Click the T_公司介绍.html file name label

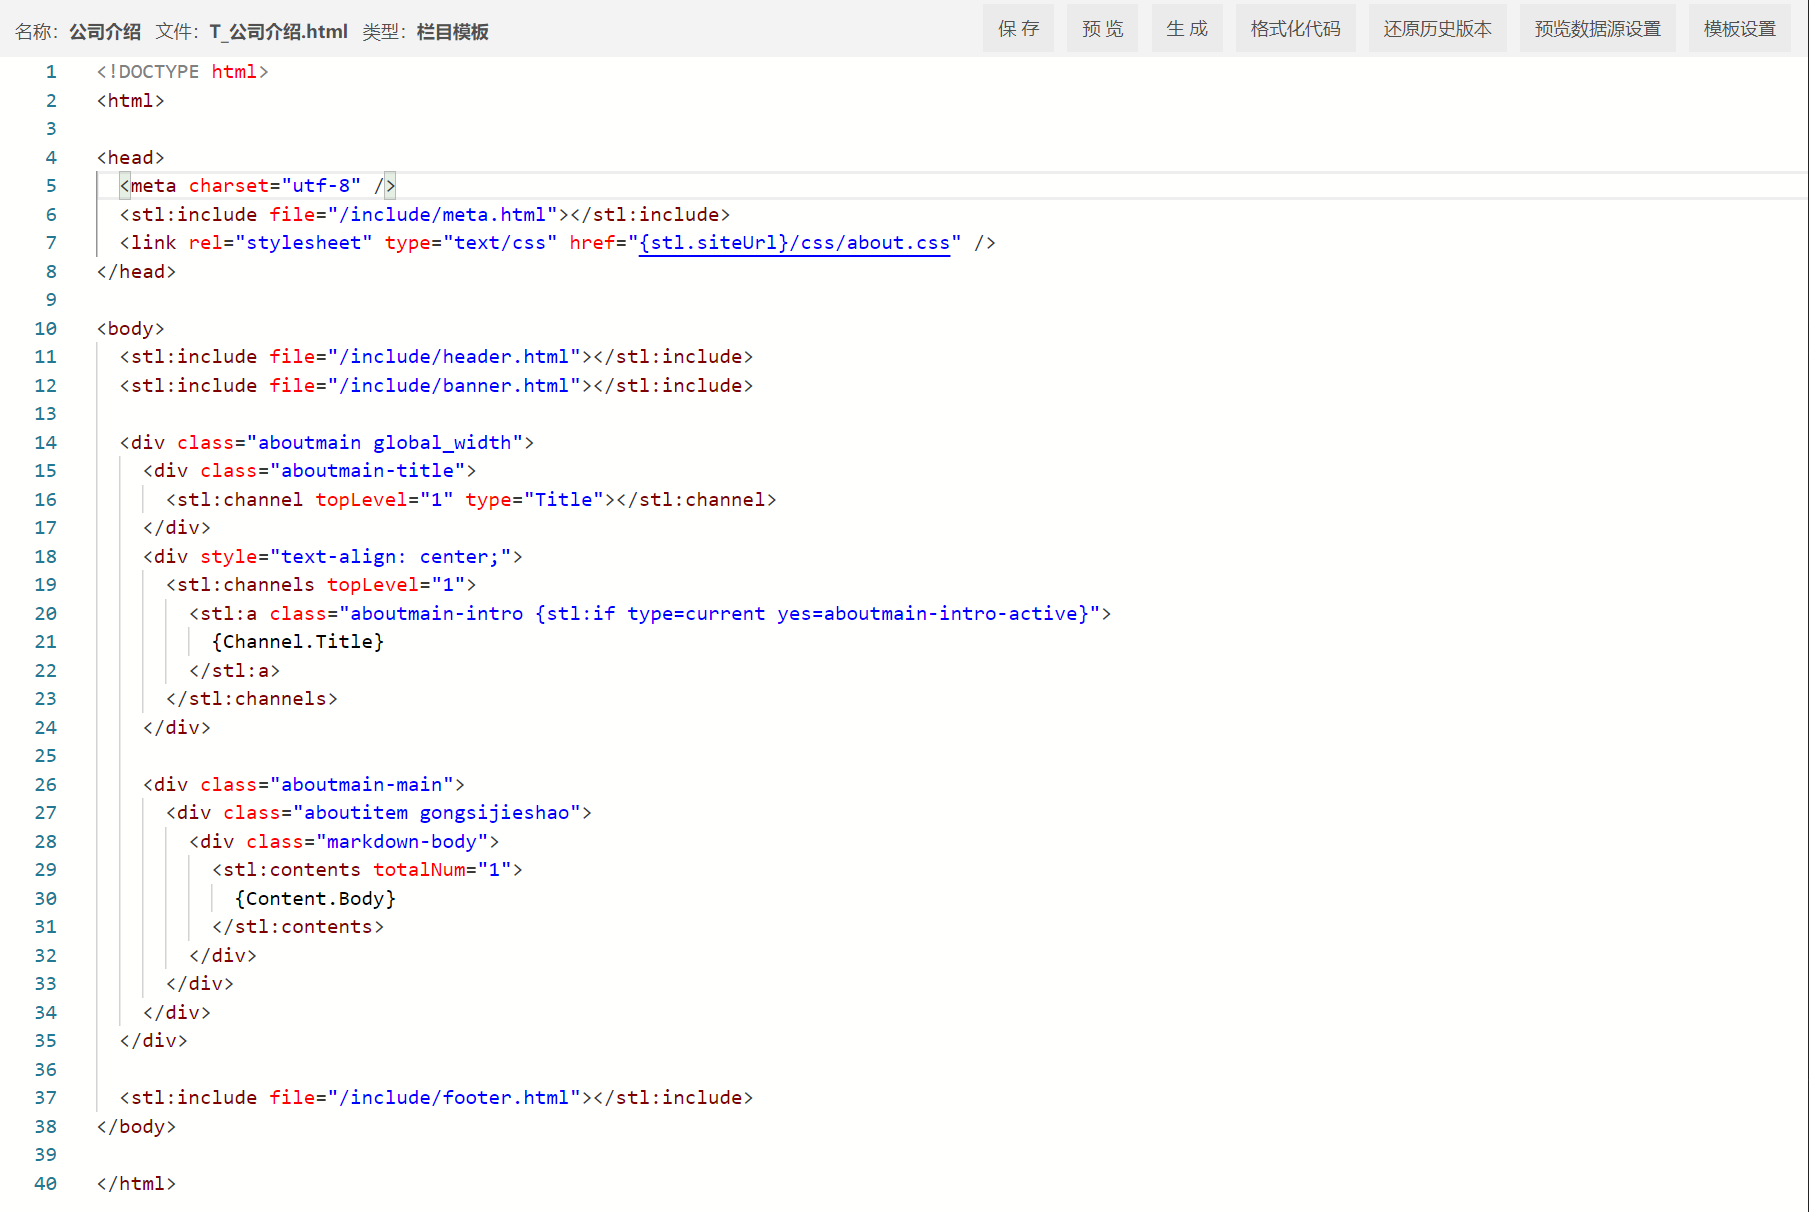click(x=278, y=32)
